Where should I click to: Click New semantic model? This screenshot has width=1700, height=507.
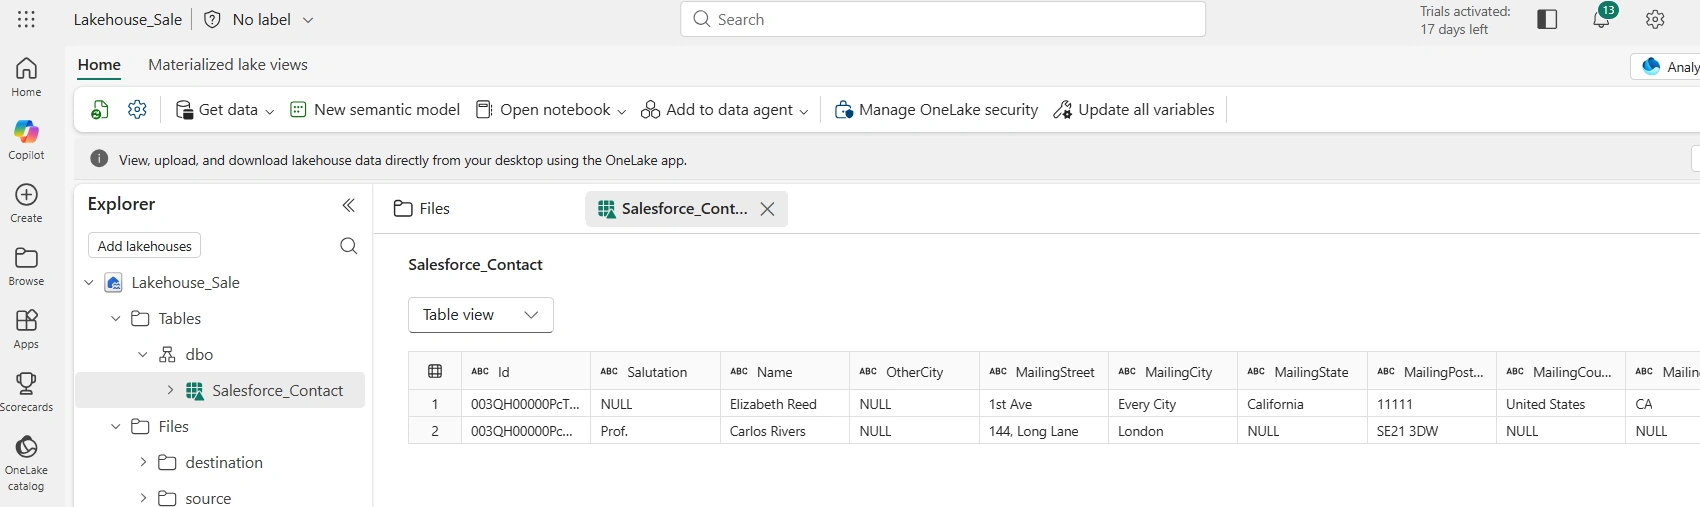(x=375, y=110)
